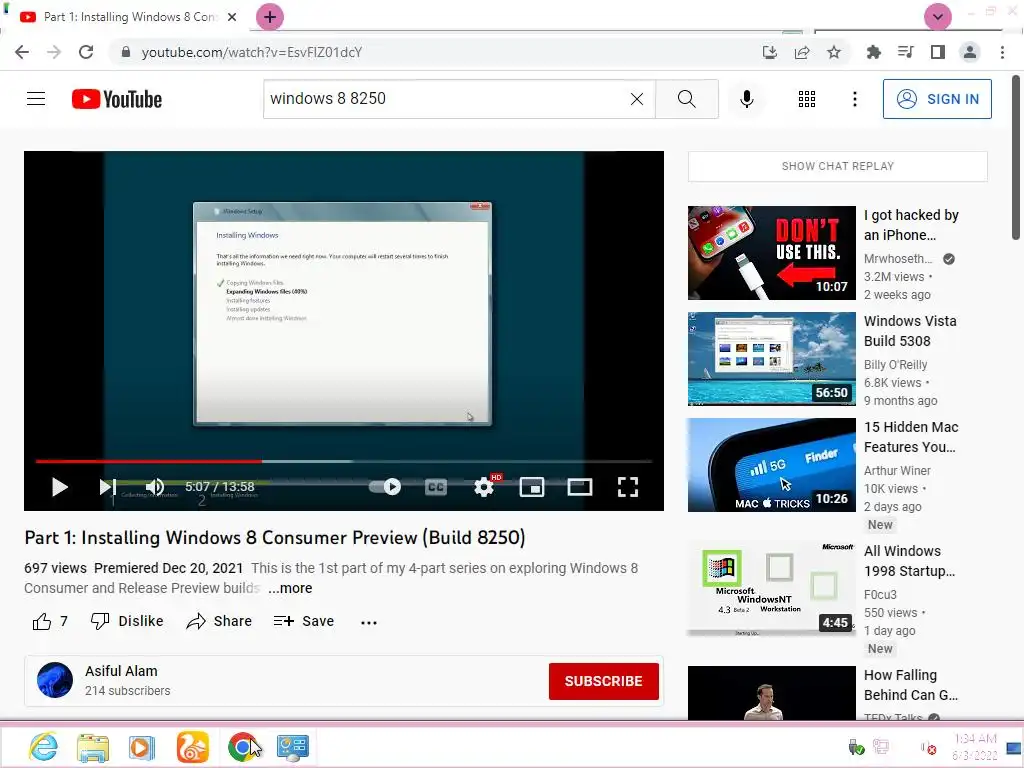1024x768 pixels.
Task: Launch Internet Explorer from taskbar
Action: click(x=44, y=746)
